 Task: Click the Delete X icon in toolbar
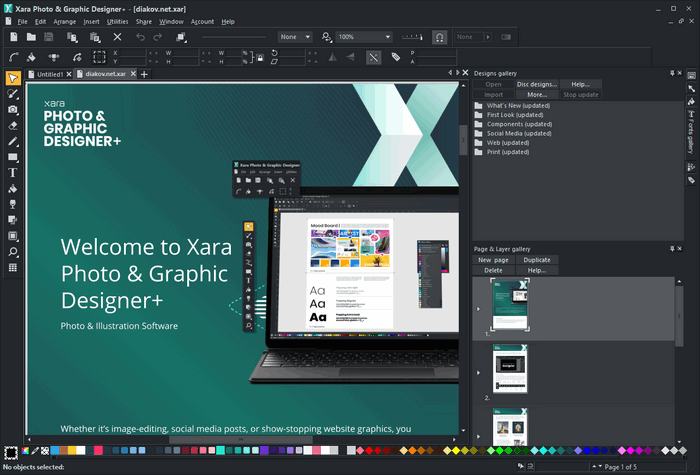[117, 37]
